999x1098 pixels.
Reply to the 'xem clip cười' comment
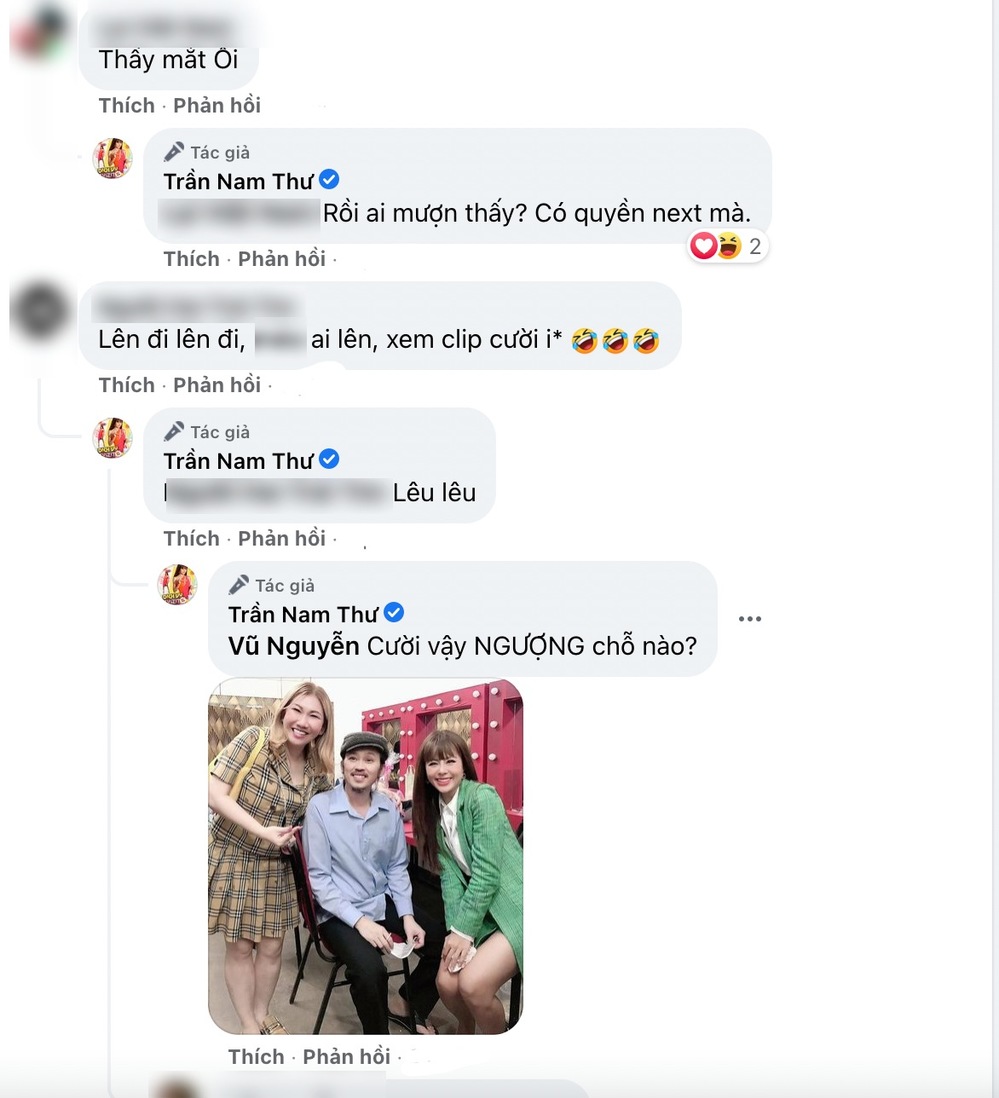pos(217,385)
